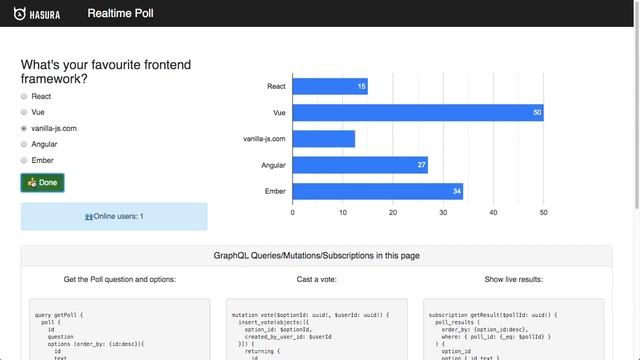
Task: Click the 'Cast a vote:' label
Action: (x=316, y=279)
